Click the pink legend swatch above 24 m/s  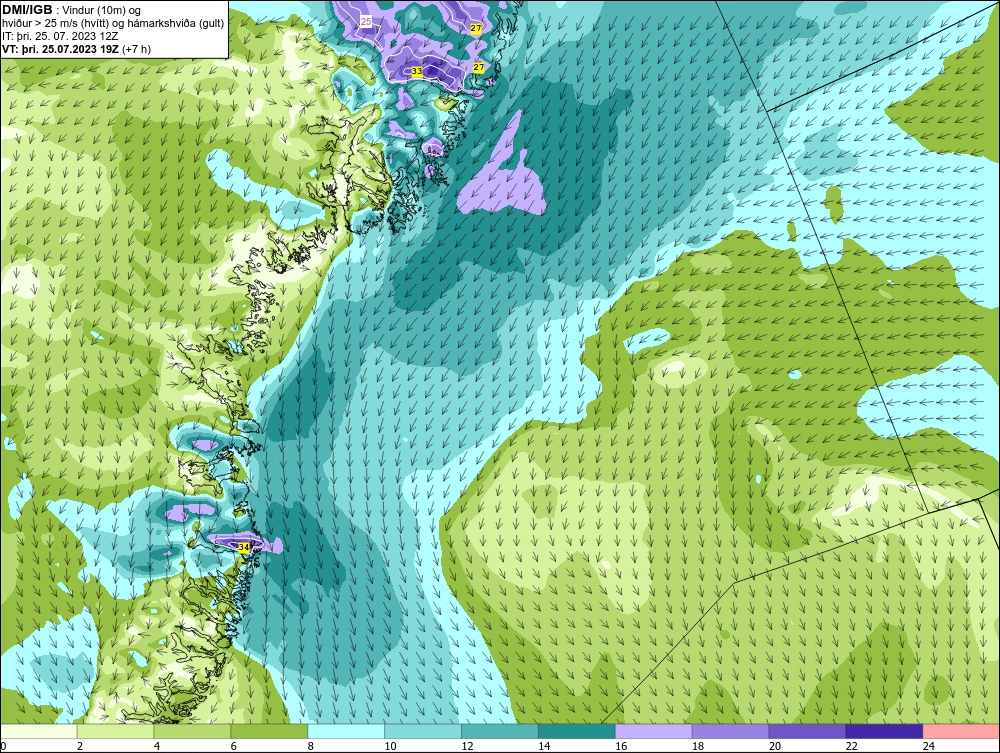[961, 731]
